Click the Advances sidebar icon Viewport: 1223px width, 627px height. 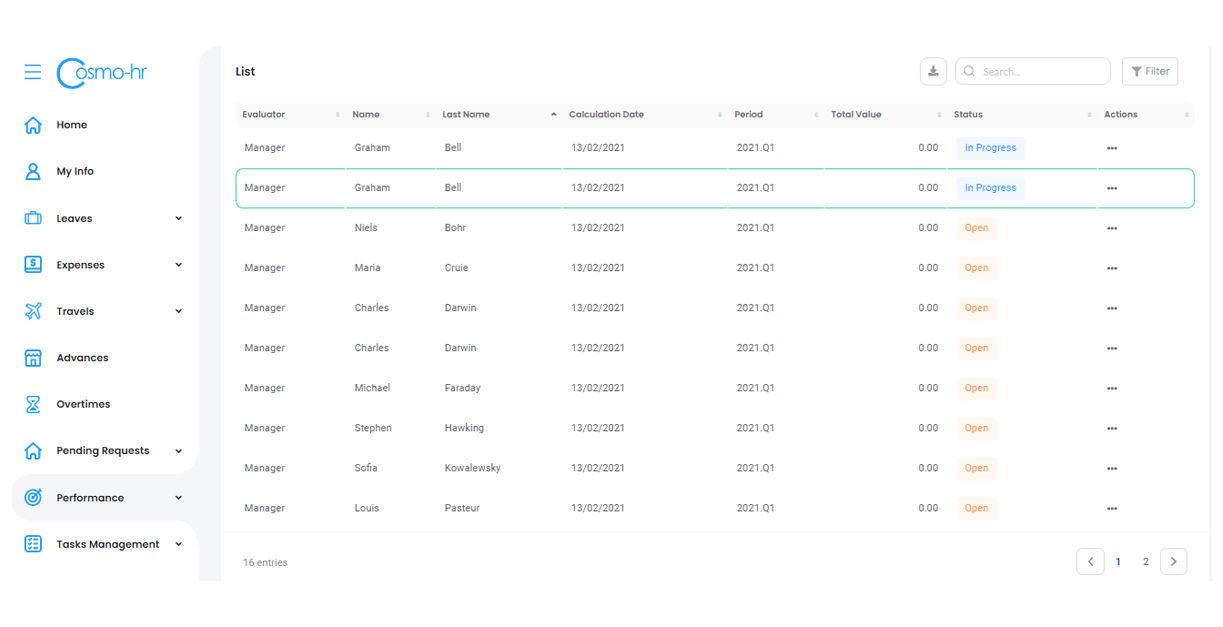(x=33, y=358)
